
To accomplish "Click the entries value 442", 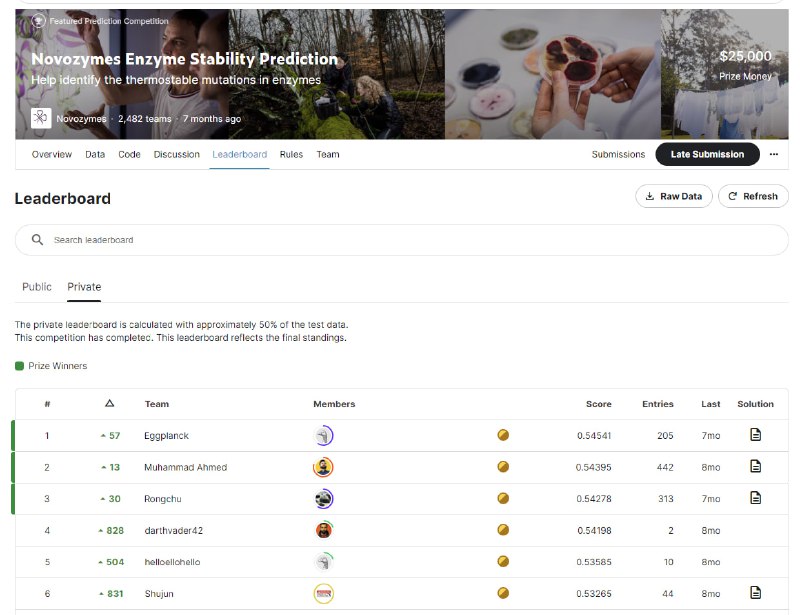I will click(x=665, y=468).
